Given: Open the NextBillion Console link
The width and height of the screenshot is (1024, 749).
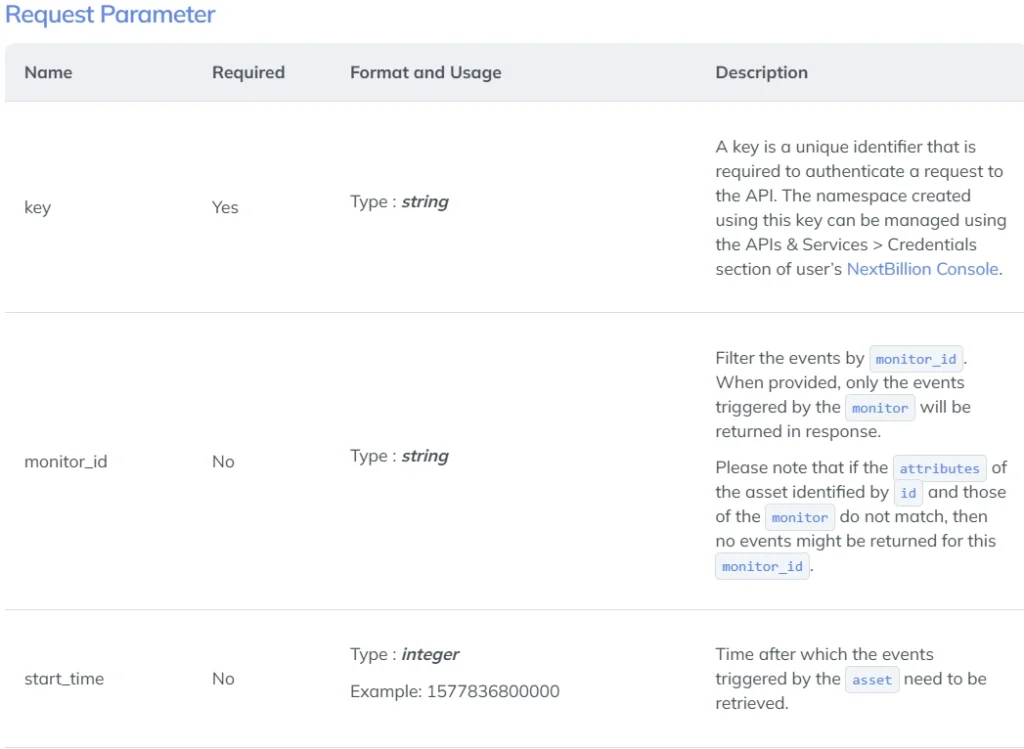Looking at the screenshot, I should pyautogui.click(x=922, y=269).
